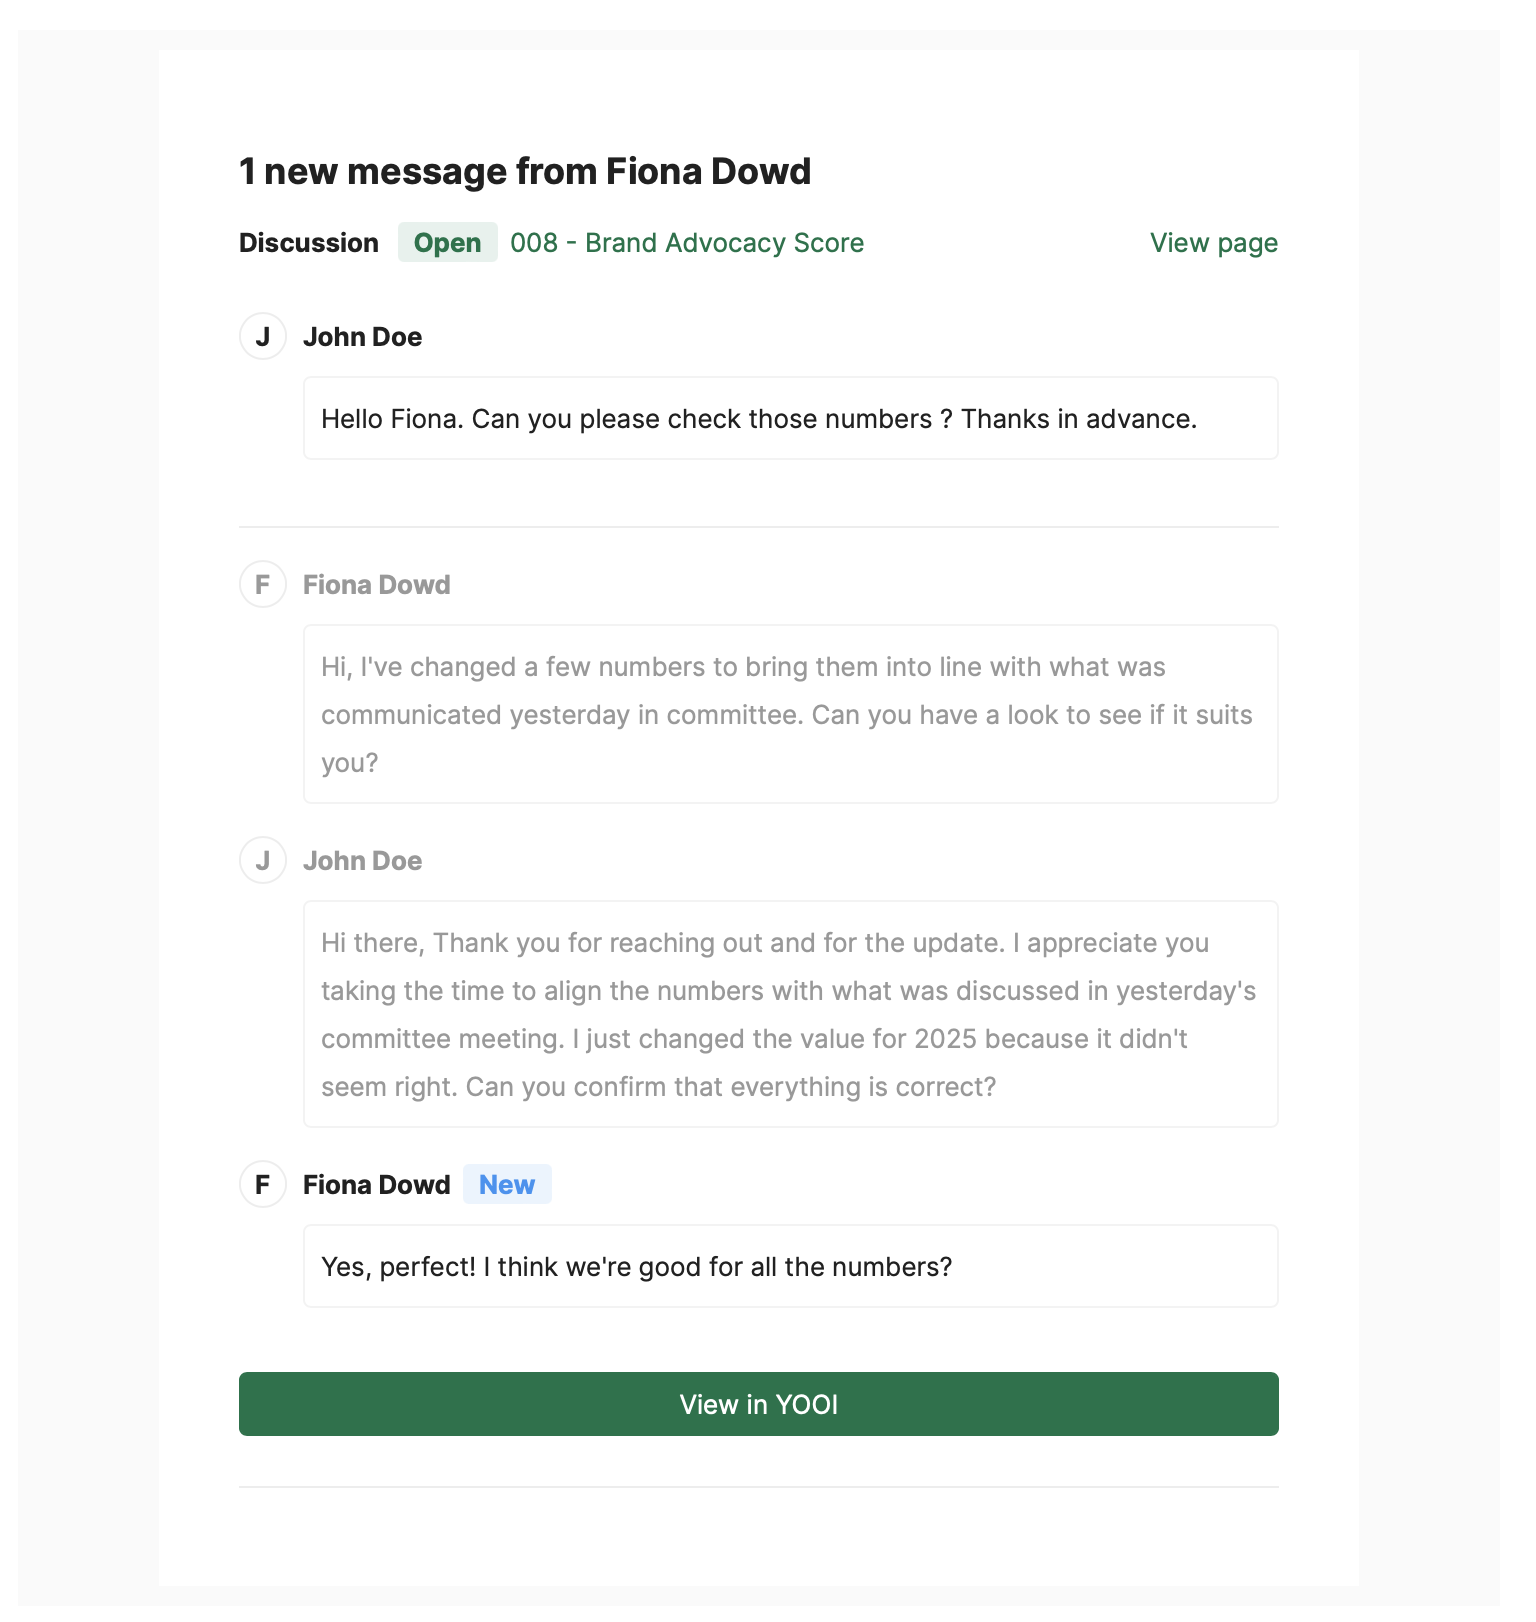This screenshot has width=1536, height=1622.
Task: Click the greyed-out John Doe avatar
Action: point(263,860)
